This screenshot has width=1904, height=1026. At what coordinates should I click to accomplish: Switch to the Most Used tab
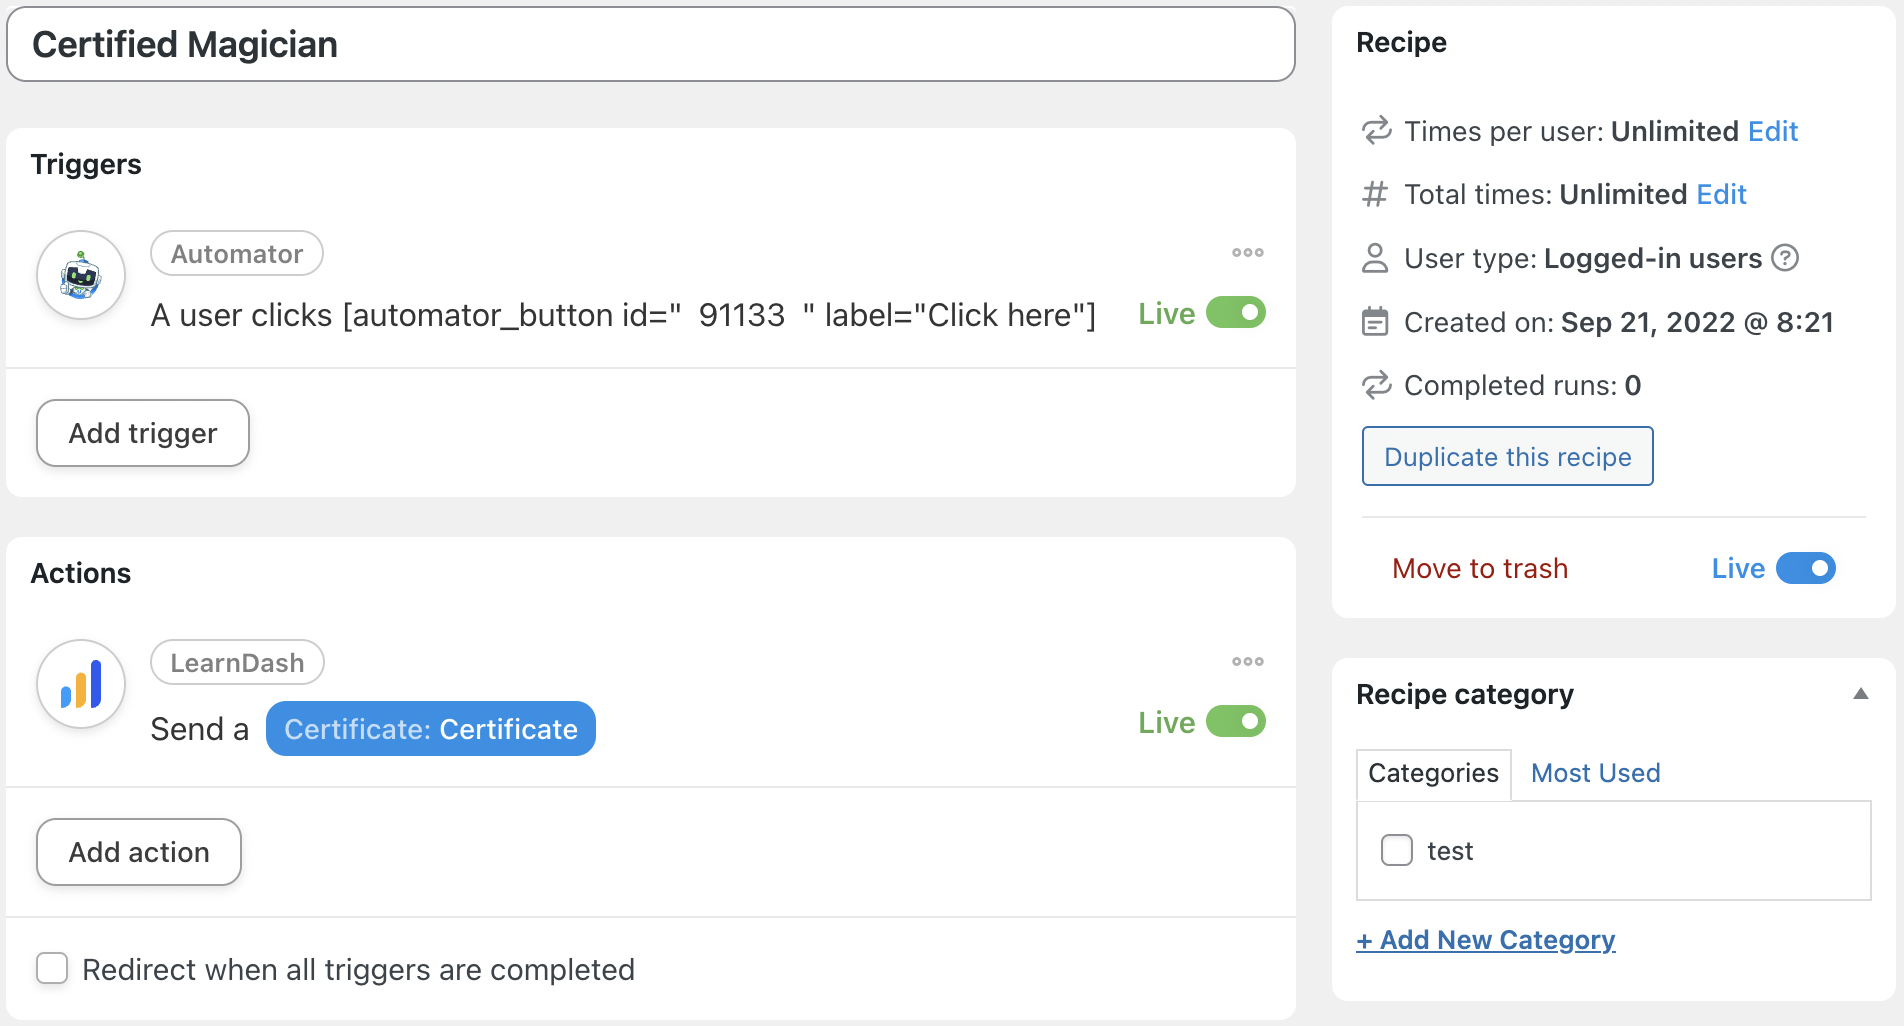[x=1595, y=772]
